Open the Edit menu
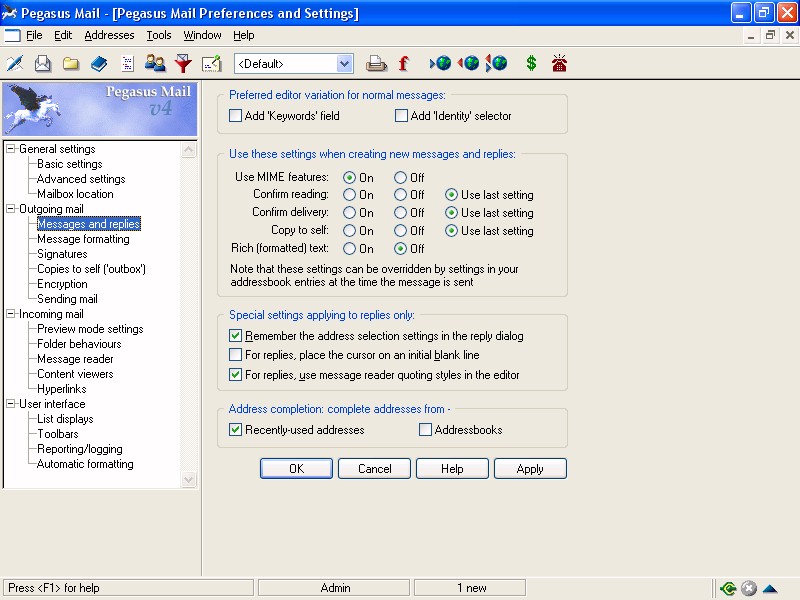This screenshot has height=600, width=800. click(x=63, y=35)
